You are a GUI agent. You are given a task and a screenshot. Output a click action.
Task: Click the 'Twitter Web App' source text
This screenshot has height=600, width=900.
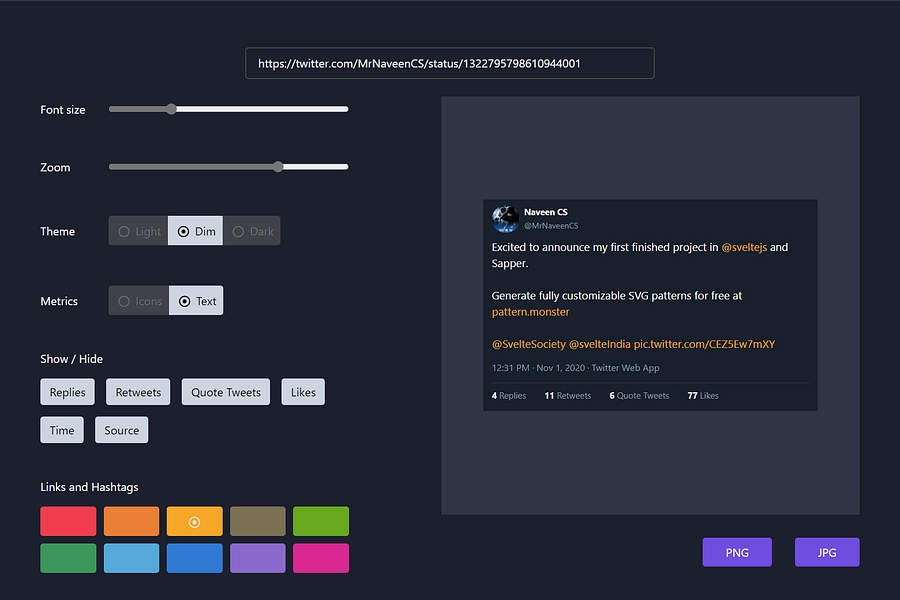point(626,367)
